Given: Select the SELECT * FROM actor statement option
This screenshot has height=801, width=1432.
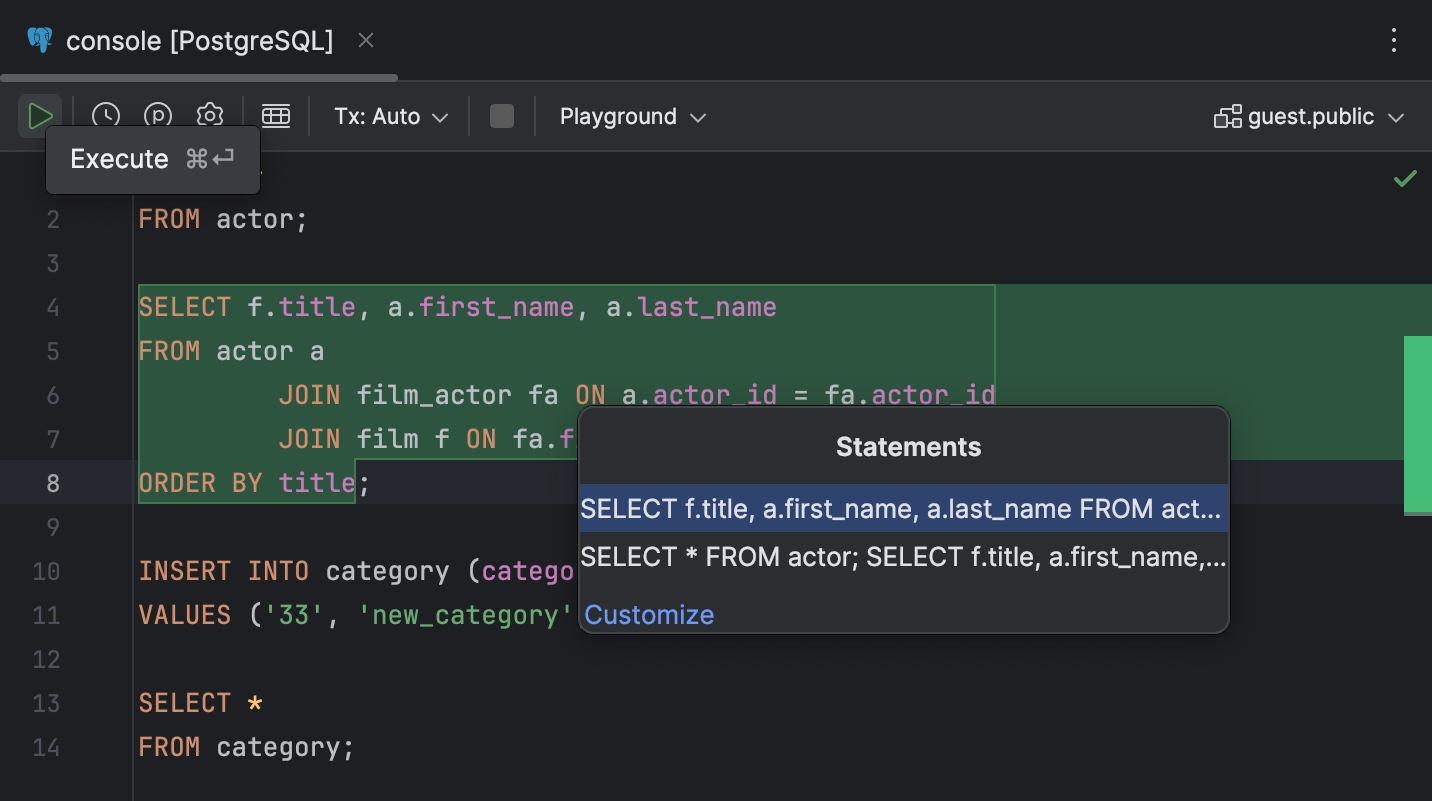Looking at the screenshot, I should 901,557.
